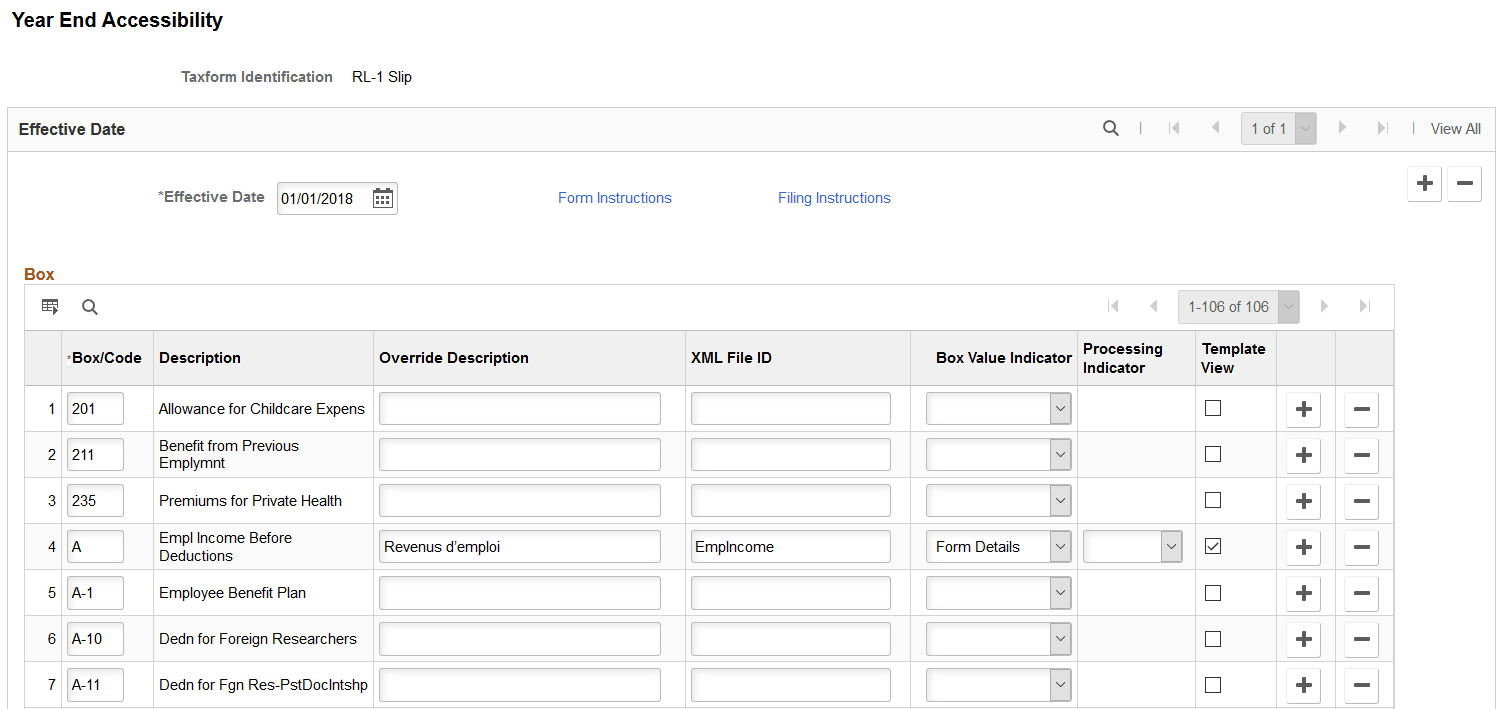Click Override Description field for box 211

pos(519,455)
